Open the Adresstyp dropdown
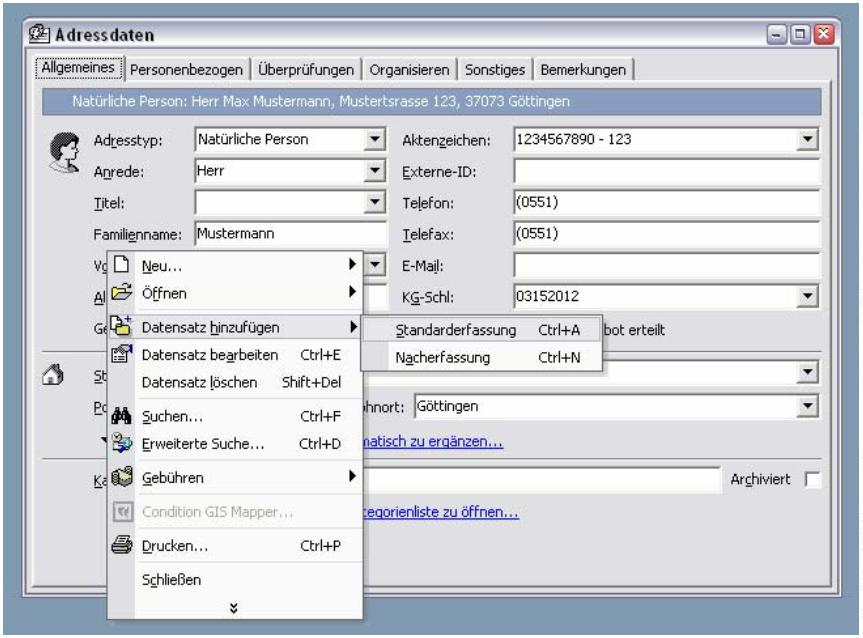 pos(375,141)
